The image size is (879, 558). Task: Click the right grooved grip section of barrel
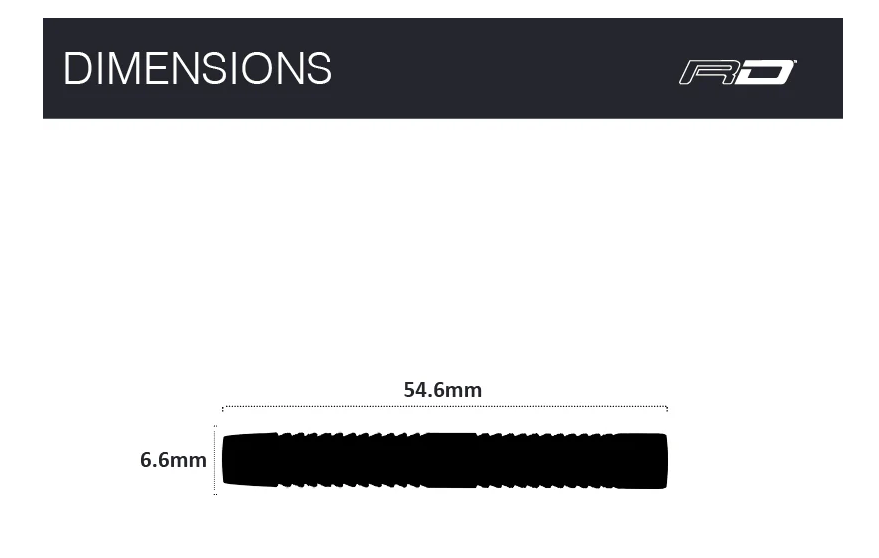(x=545, y=460)
